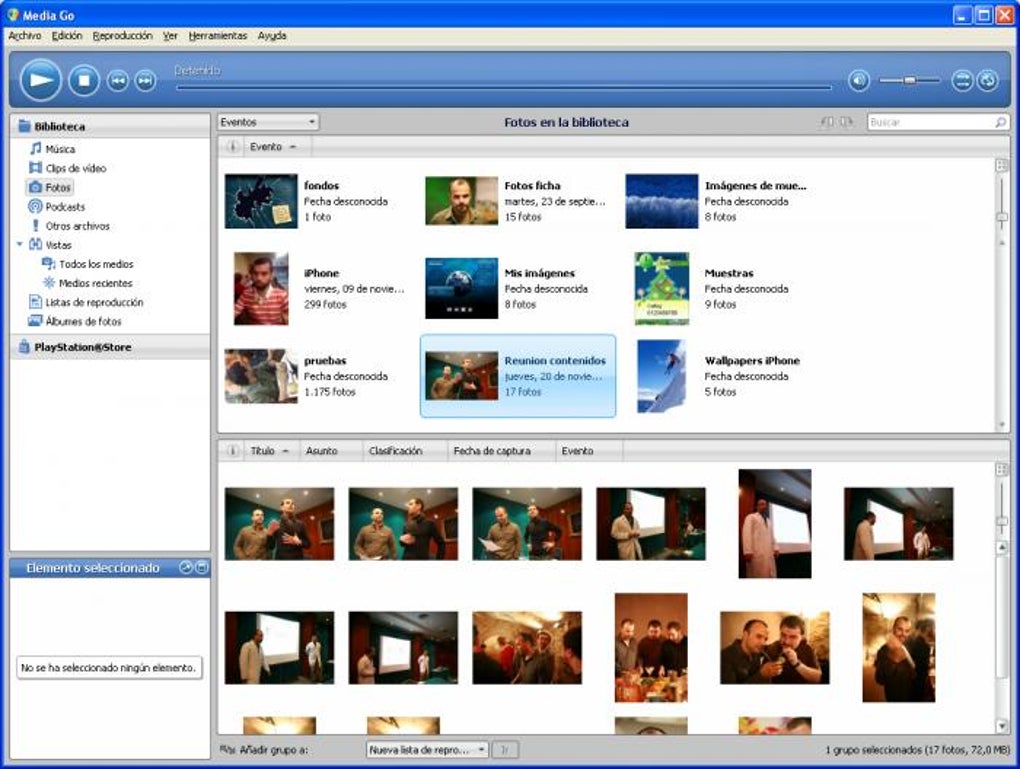1020x769 pixels.
Task: Open the pruebas event
Action: pyautogui.click(x=307, y=376)
